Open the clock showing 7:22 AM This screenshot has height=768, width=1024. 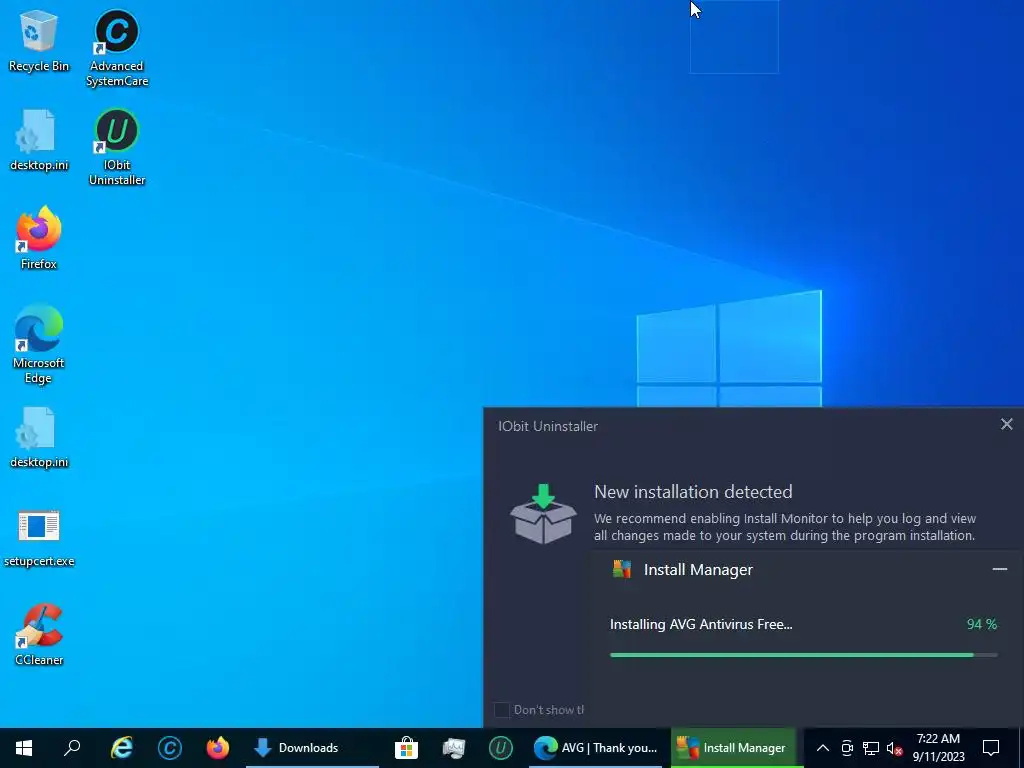(938, 748)
